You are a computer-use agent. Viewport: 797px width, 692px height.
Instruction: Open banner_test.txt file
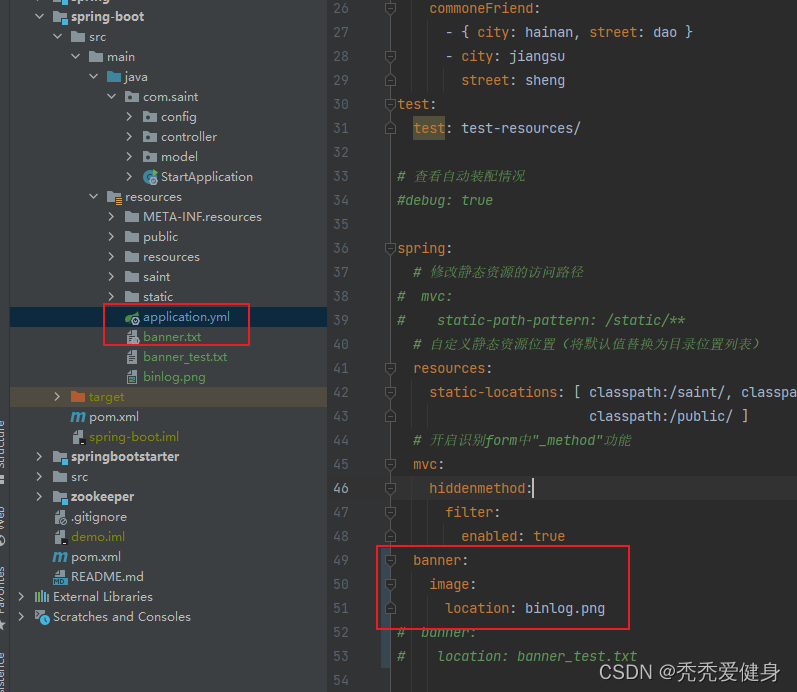point(184,357)
